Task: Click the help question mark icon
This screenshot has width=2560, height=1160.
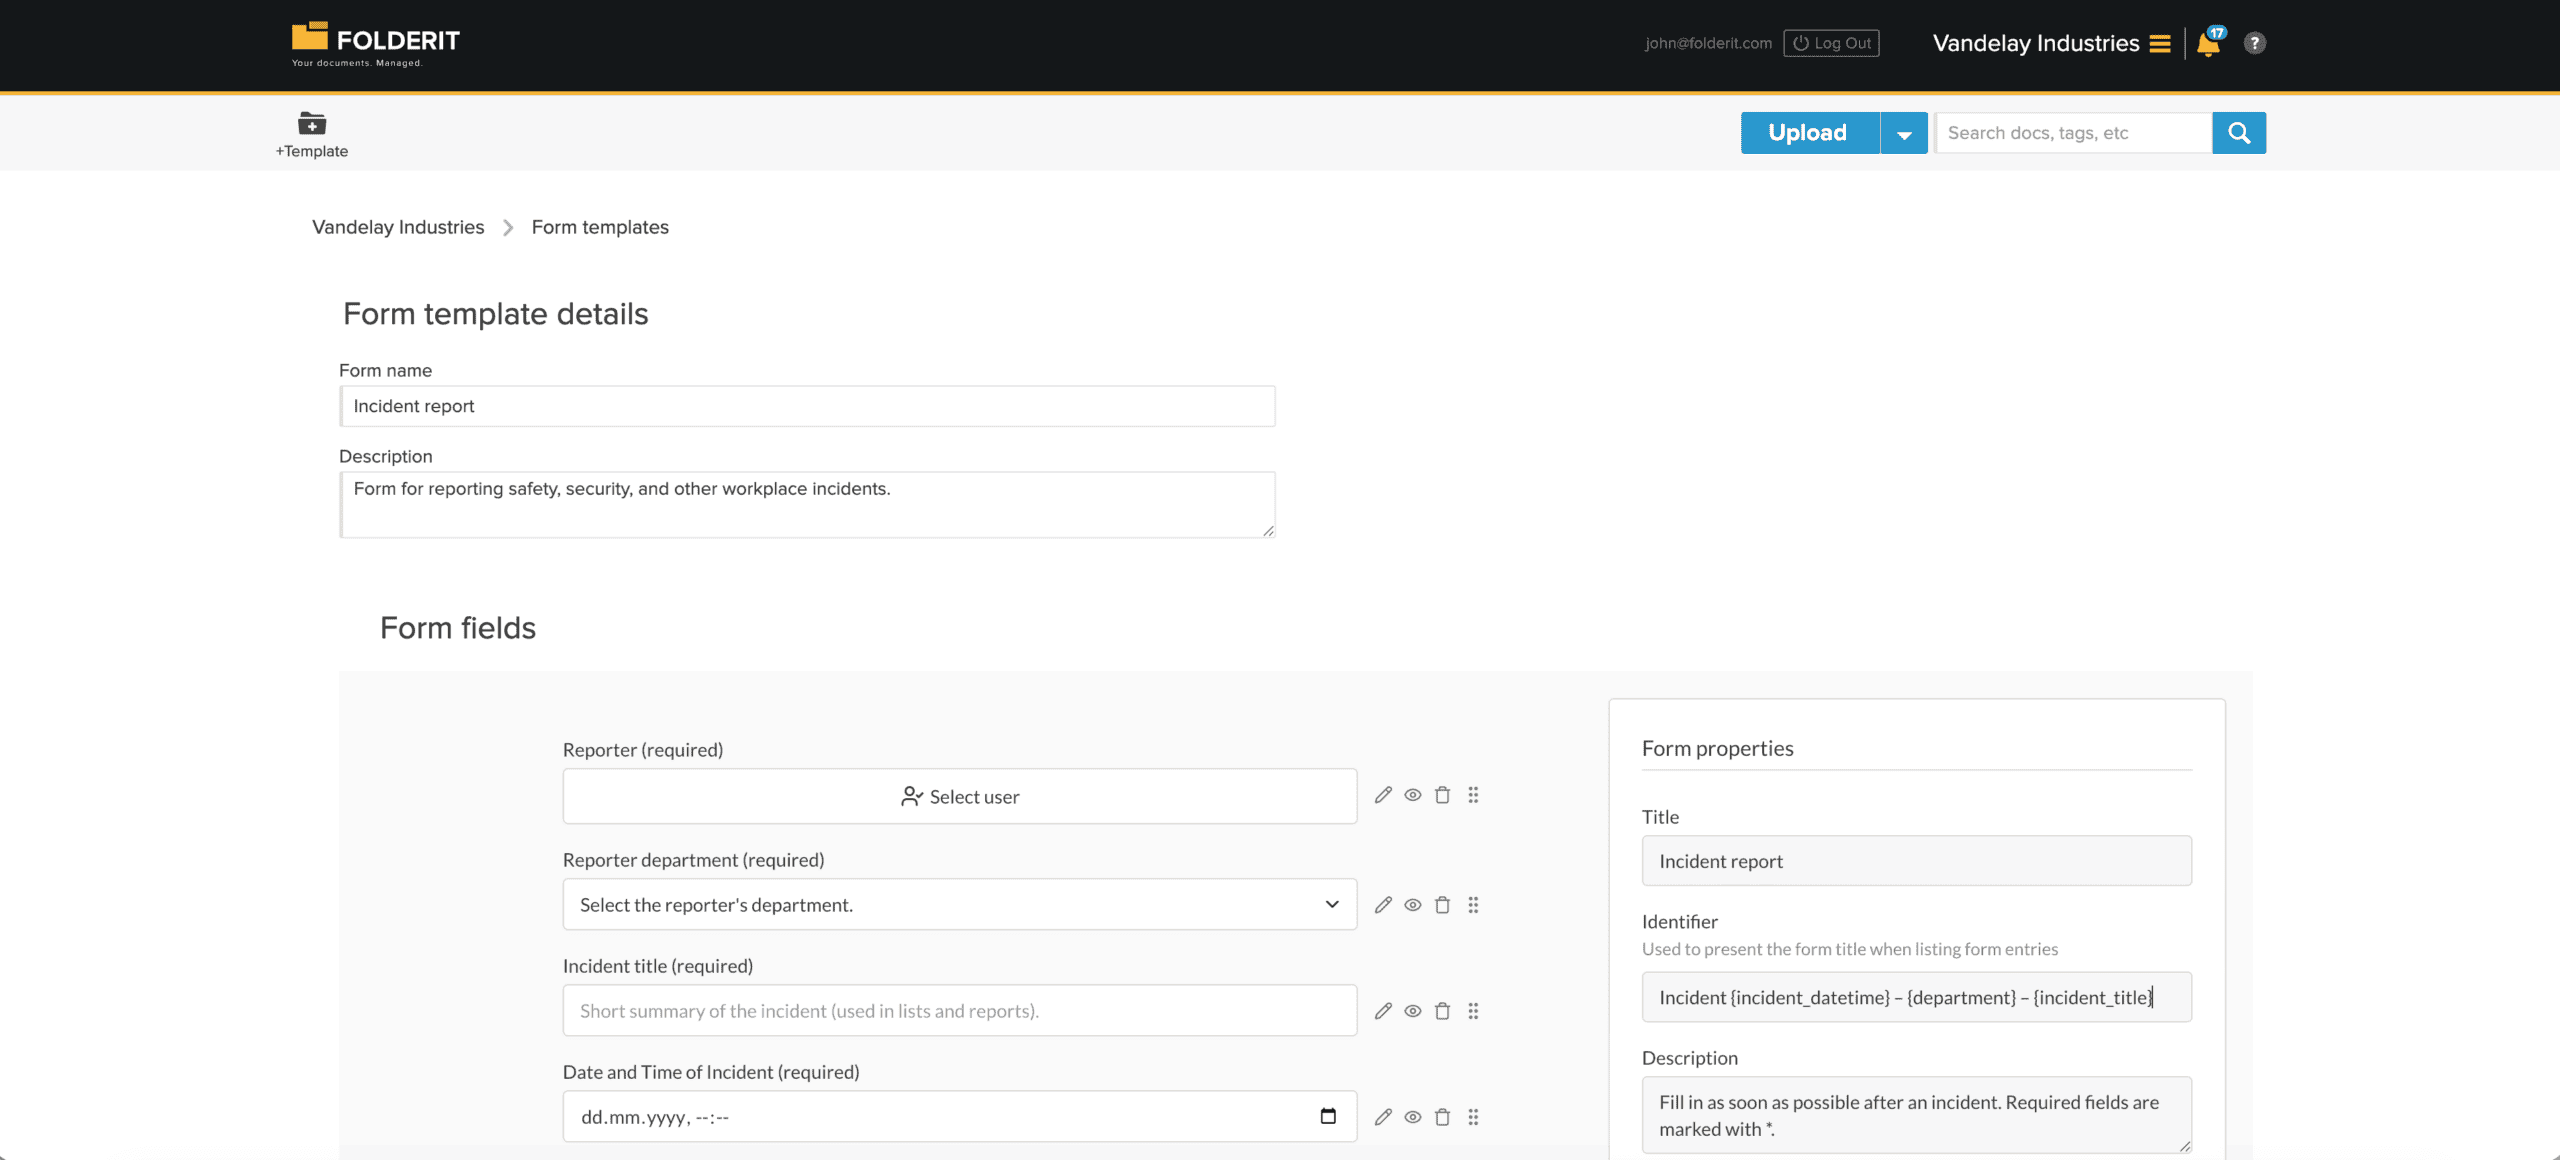Action: [2256, 43]
